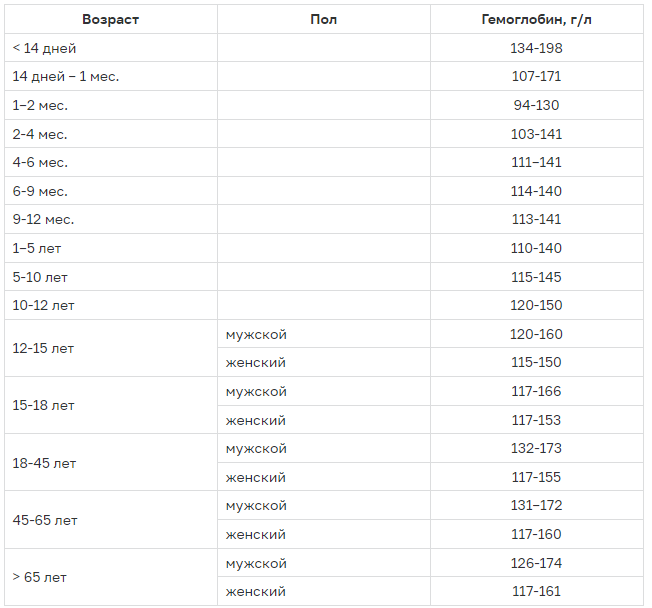This screenshot has width=652, height=608.
Task: Select the '< 14 дней' age cell
Action: click(x=44, y=48)
